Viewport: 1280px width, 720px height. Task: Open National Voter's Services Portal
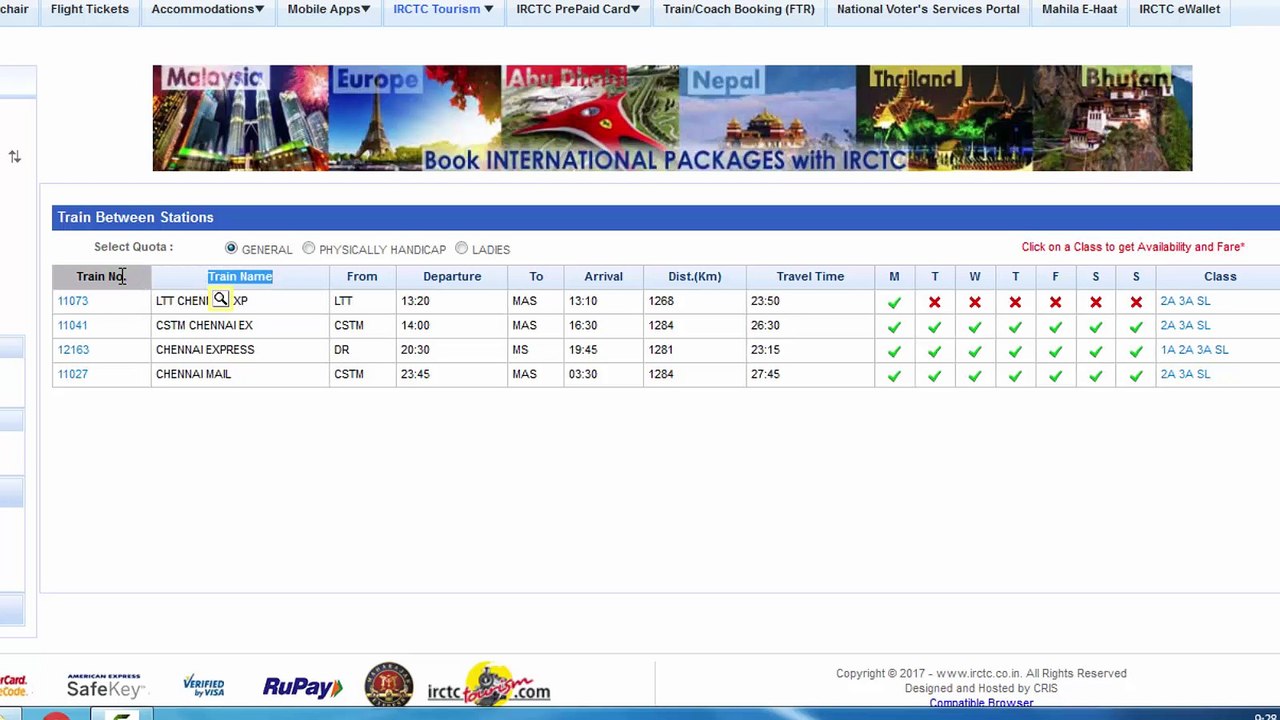928,9
